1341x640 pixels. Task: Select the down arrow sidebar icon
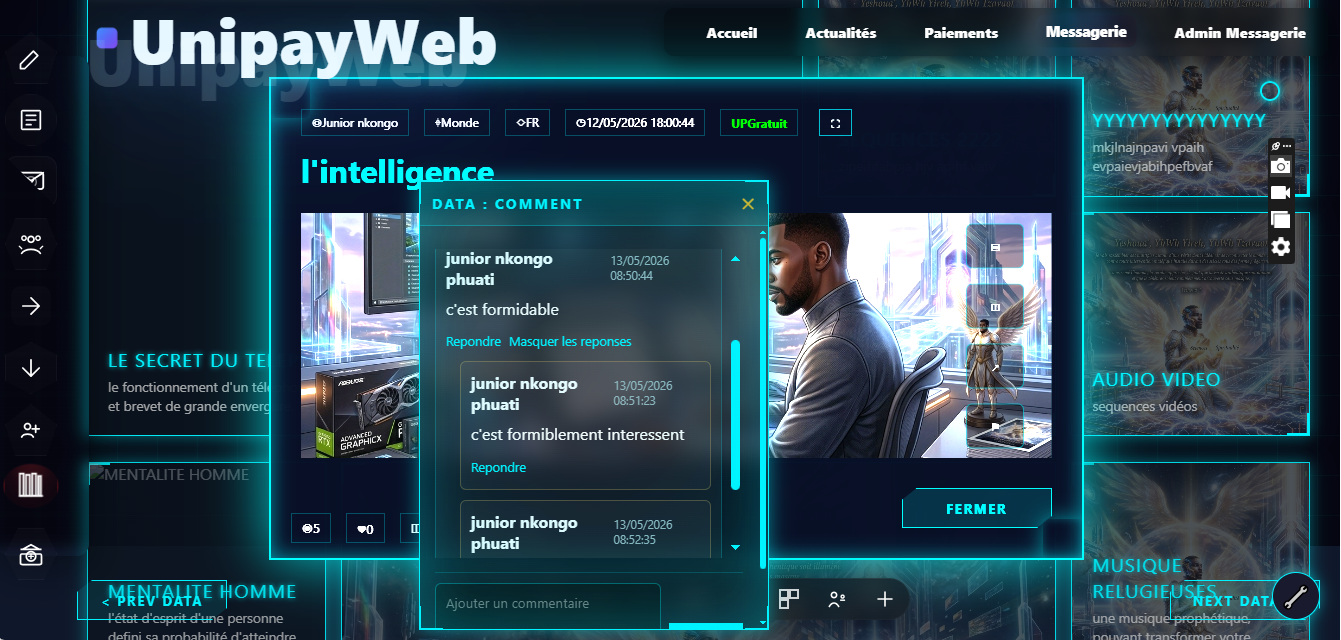point(30,368)
